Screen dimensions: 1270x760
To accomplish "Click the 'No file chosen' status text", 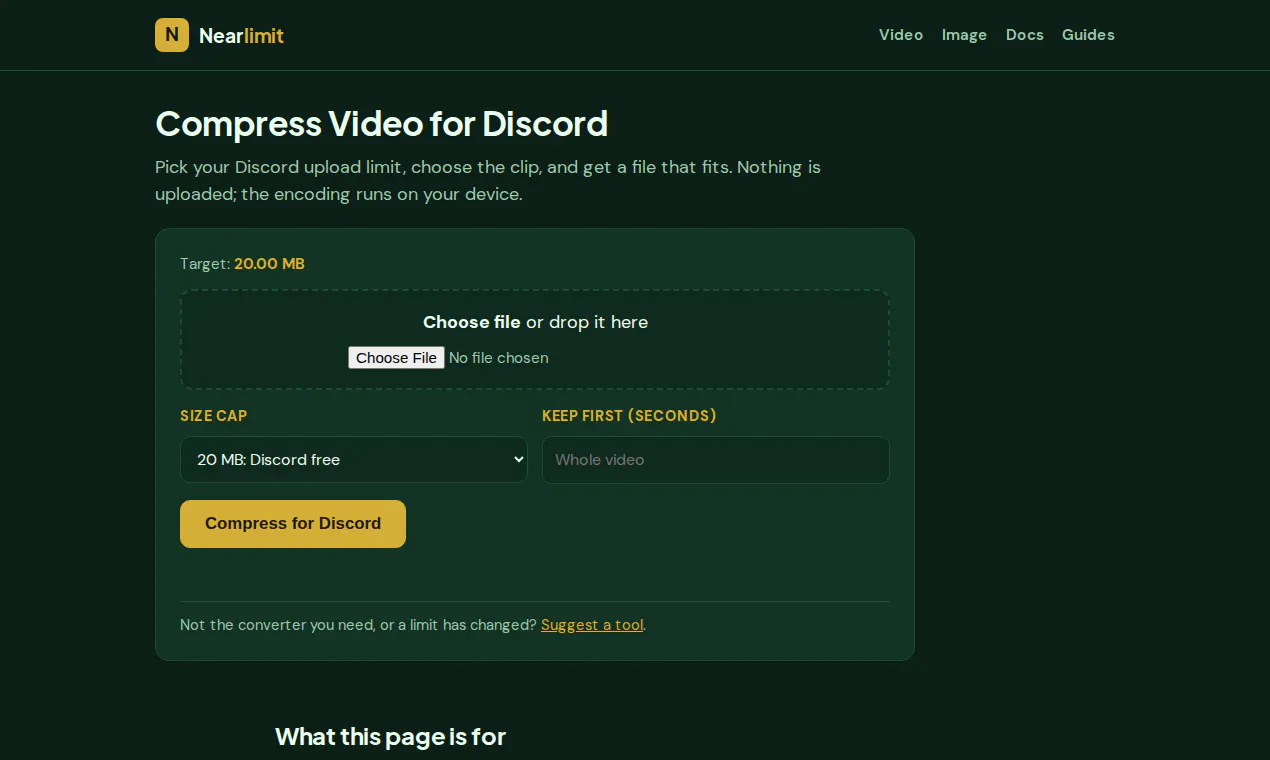I will click(x=499, y=358).
